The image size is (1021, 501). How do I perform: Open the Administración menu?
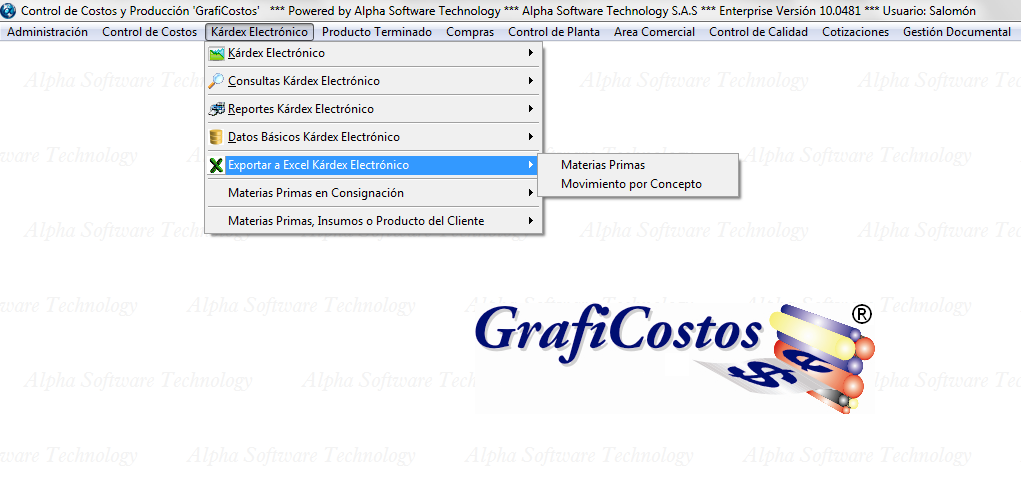pos(47,32)
